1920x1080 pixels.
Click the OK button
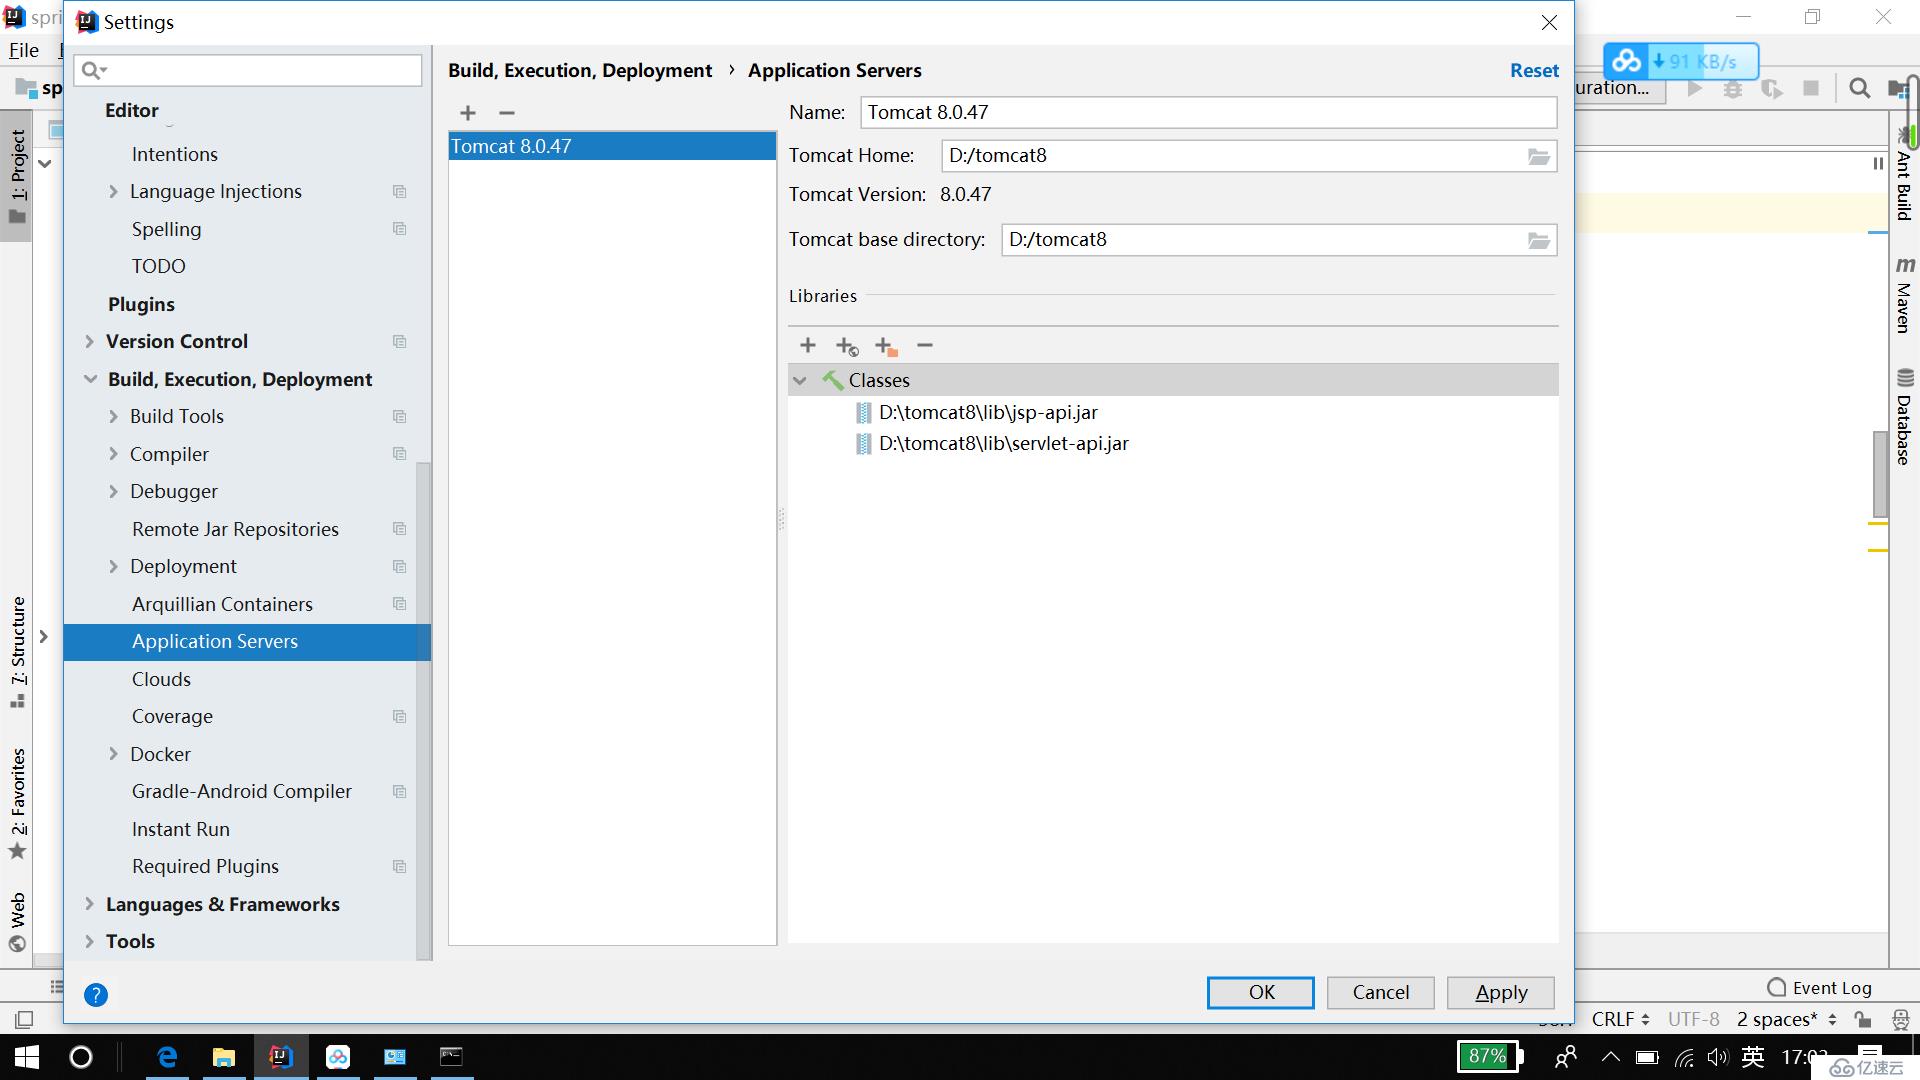coord(1261,993)
